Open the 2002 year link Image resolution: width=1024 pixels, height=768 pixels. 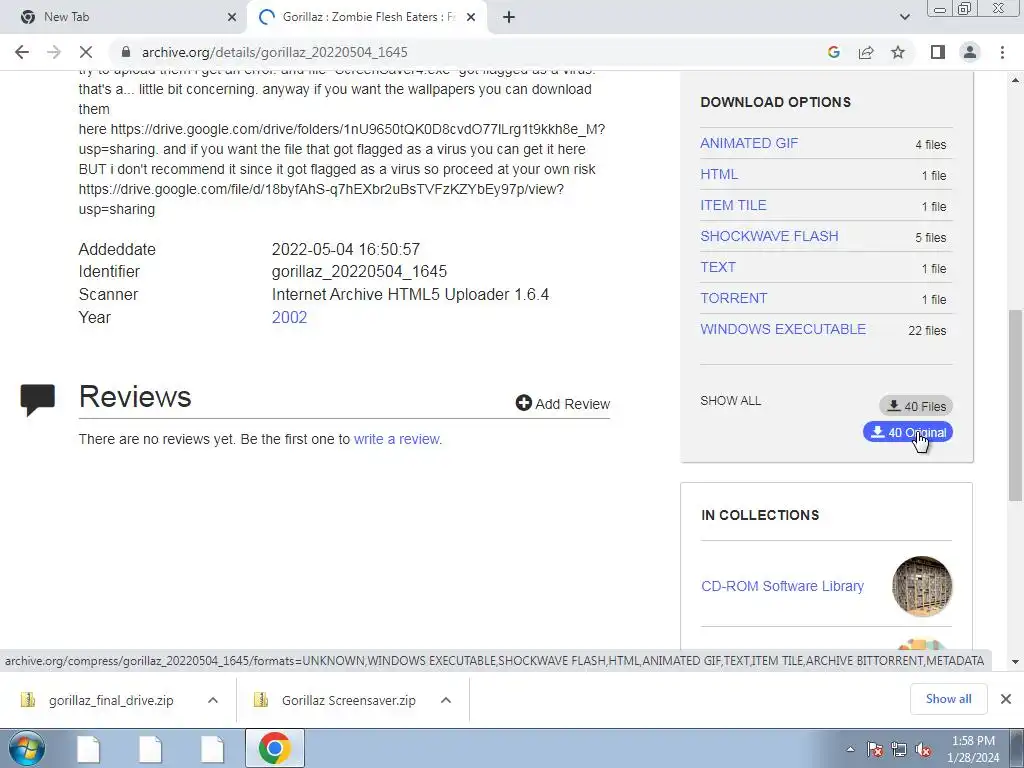(x=289, y=317)
